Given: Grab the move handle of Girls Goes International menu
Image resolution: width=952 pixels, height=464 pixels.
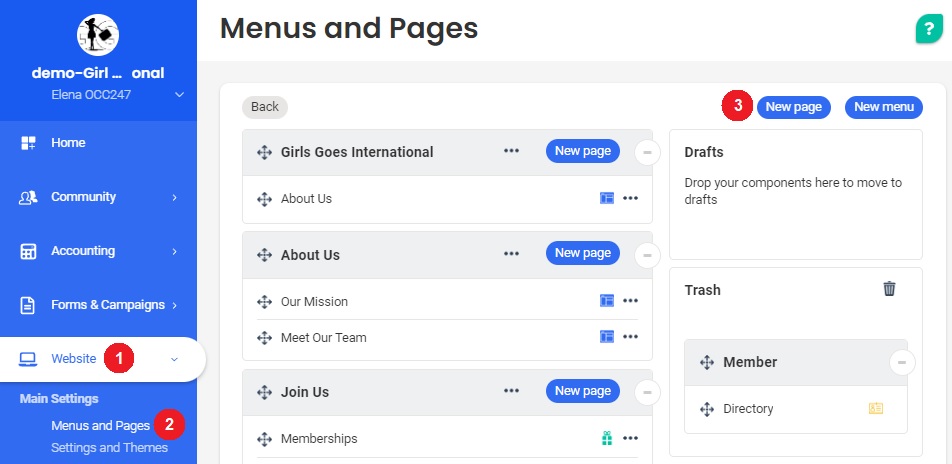Looking at the screenshot, I should point(264,152).
